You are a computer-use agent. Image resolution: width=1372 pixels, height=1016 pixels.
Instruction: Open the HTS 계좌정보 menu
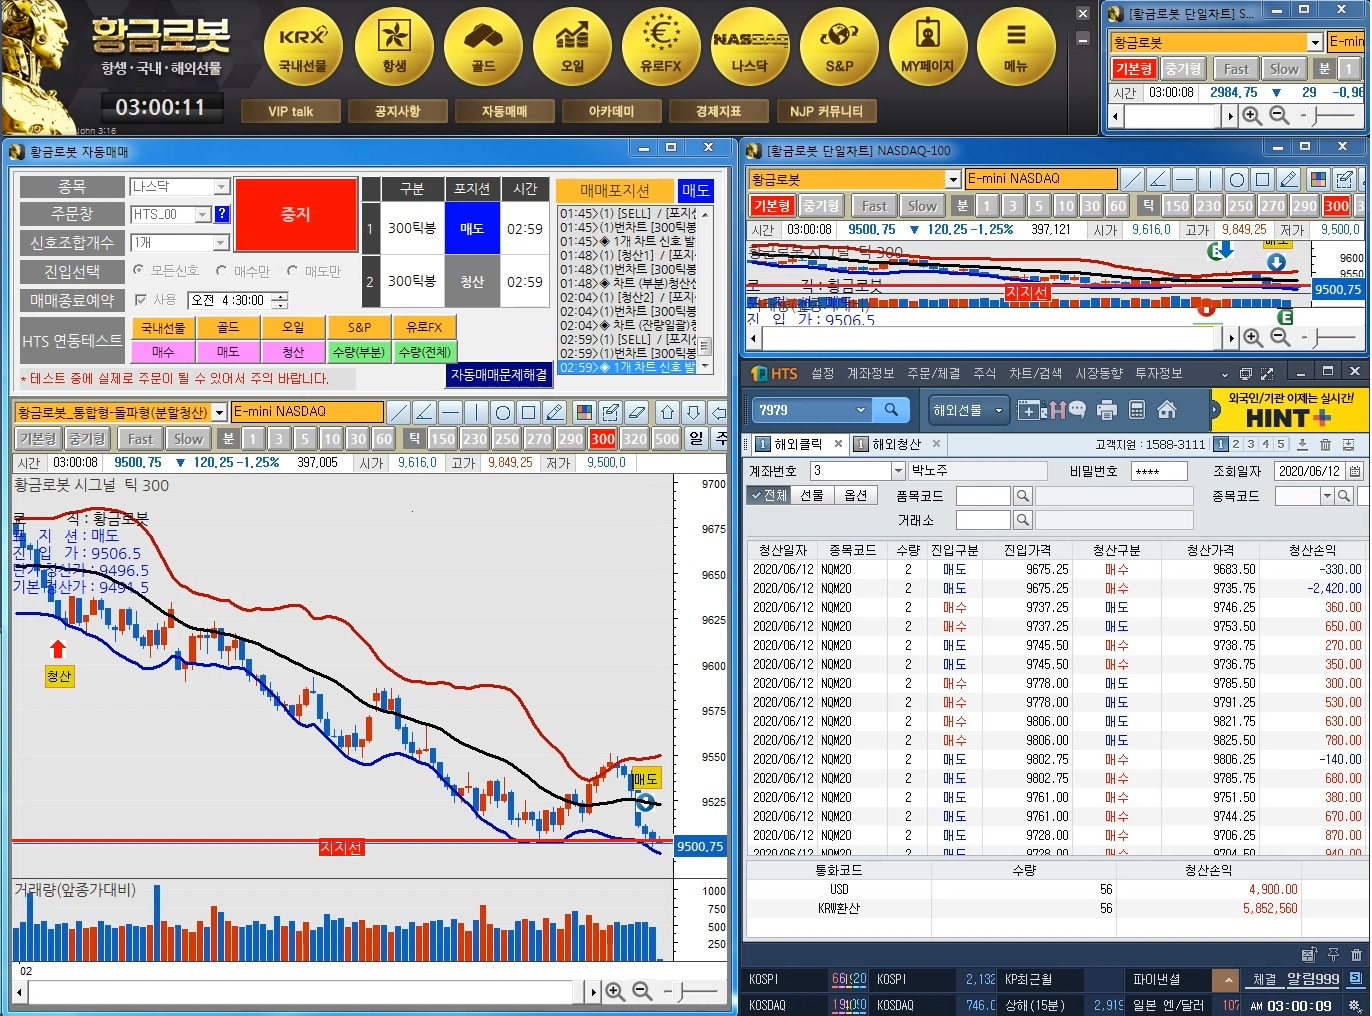(871, 373)
